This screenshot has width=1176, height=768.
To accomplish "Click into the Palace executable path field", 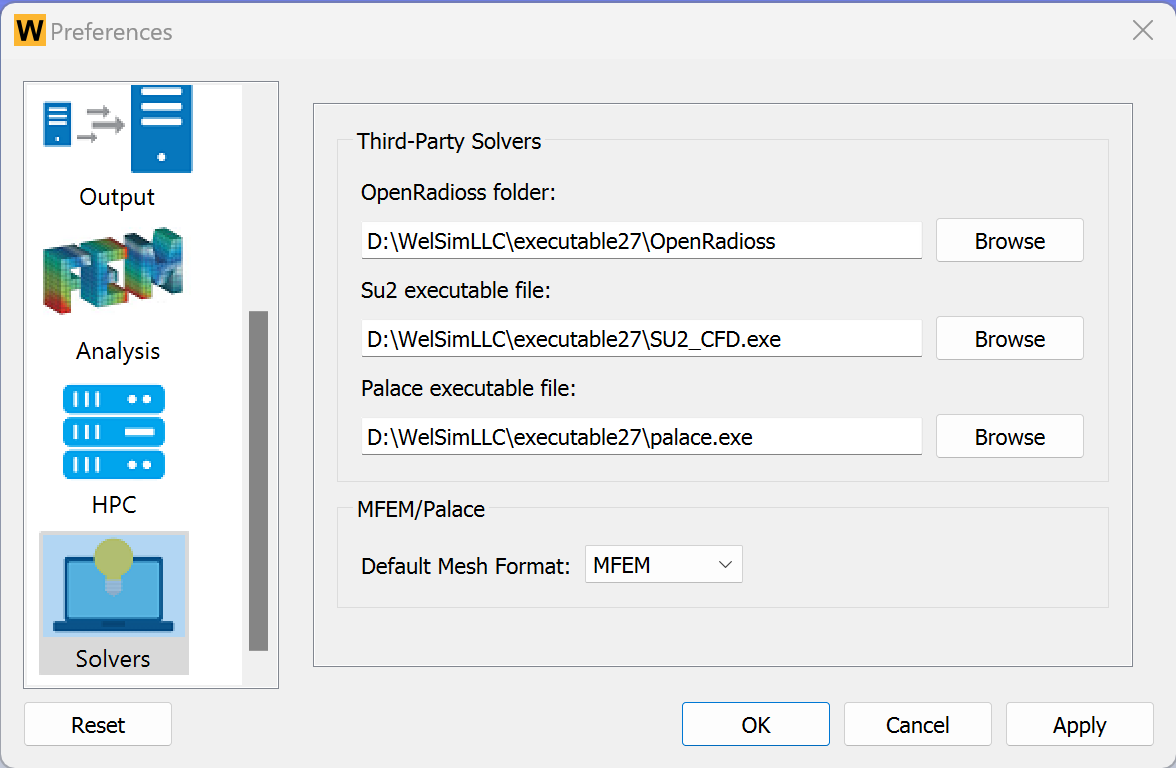I will tap(641, 437).
